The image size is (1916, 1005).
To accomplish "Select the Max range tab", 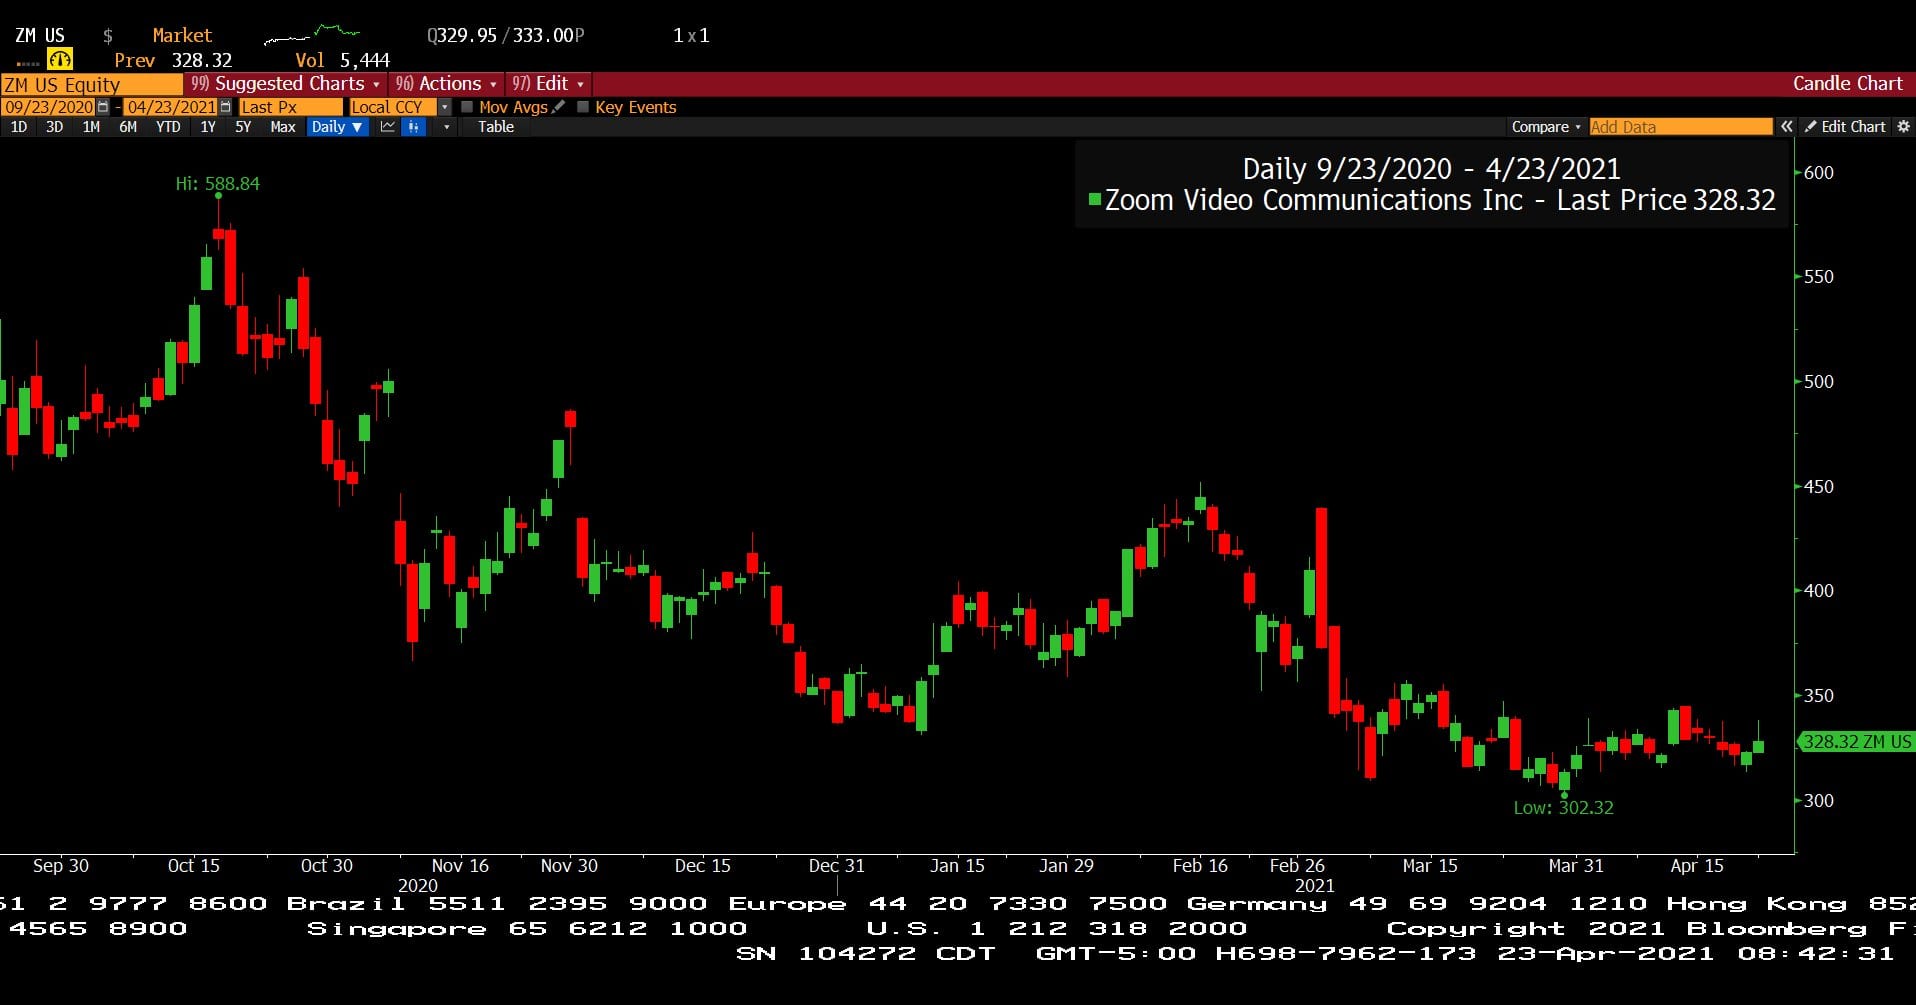I will 283,127.
